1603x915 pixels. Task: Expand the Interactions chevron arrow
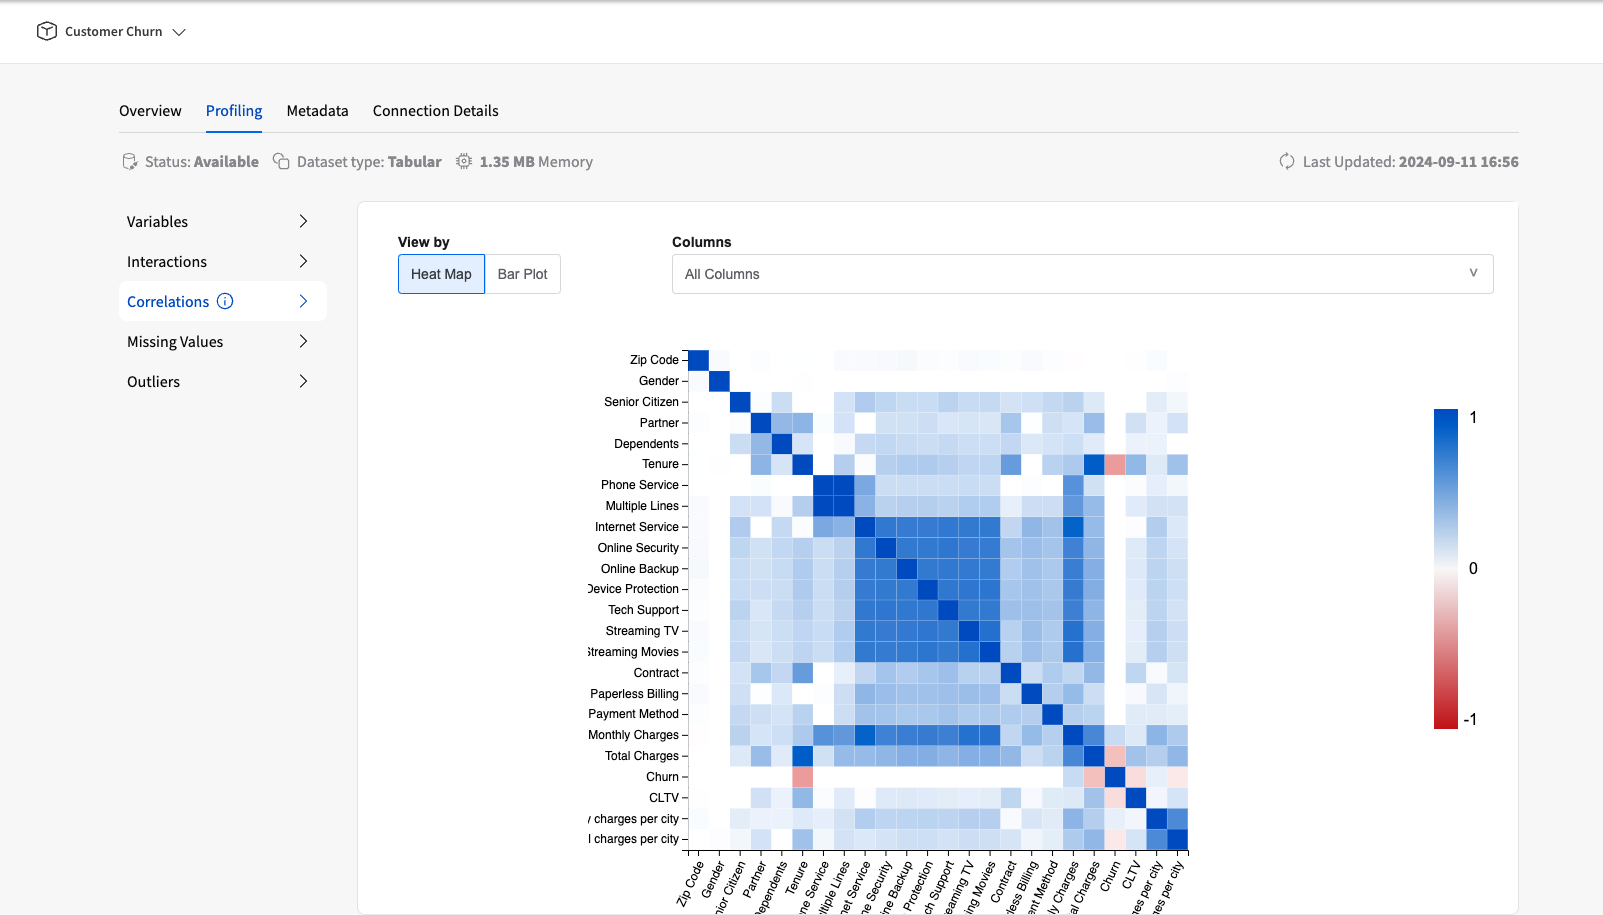click(x=304, y=261)
